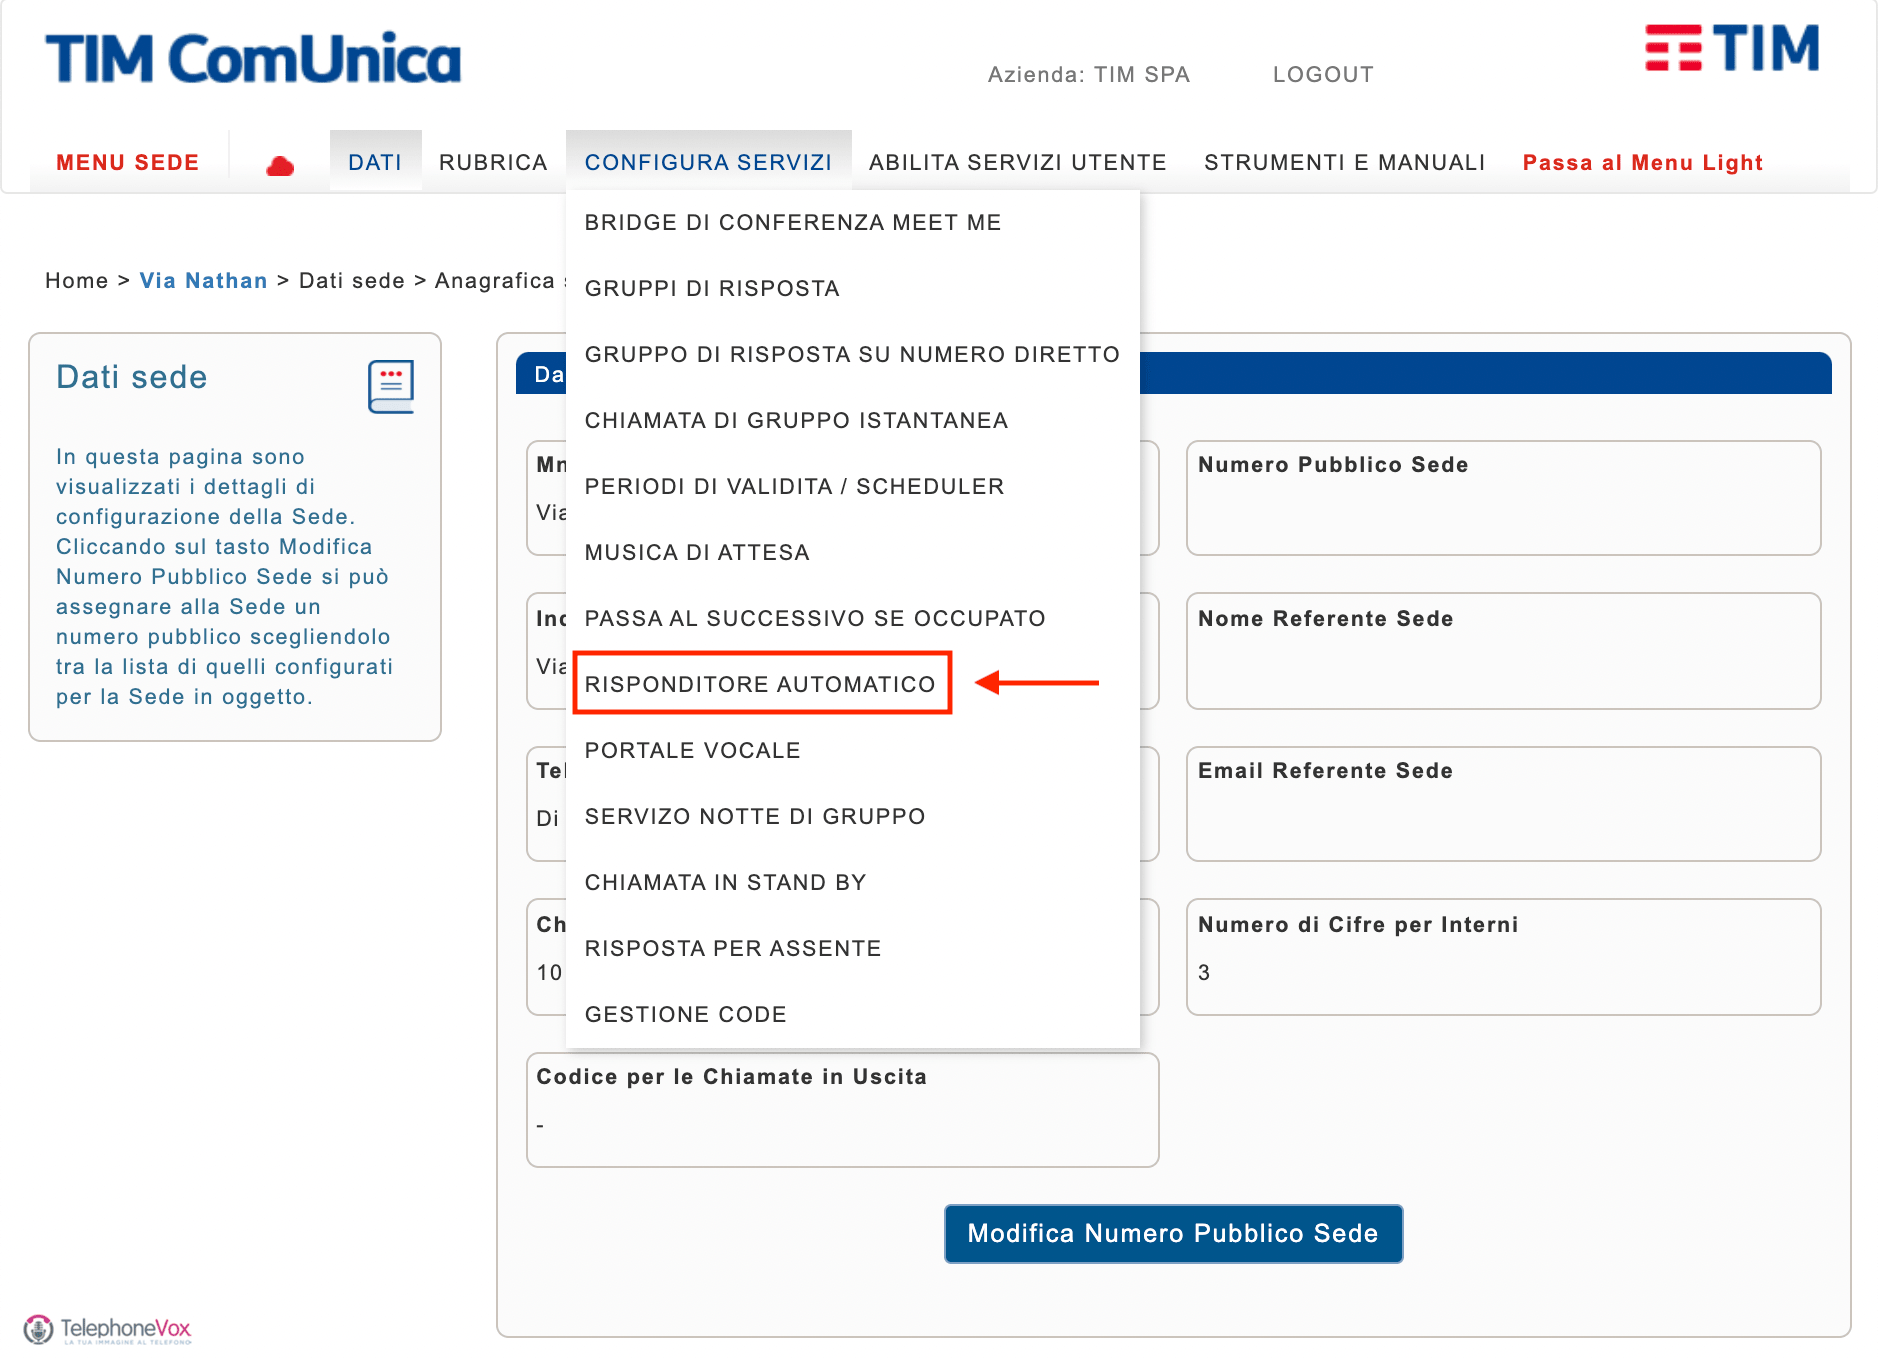The width and height of the screenshot is (1878, 1358).
Task: Click the Nome Referente Sede field
Action: click(x=1503, y=651)
